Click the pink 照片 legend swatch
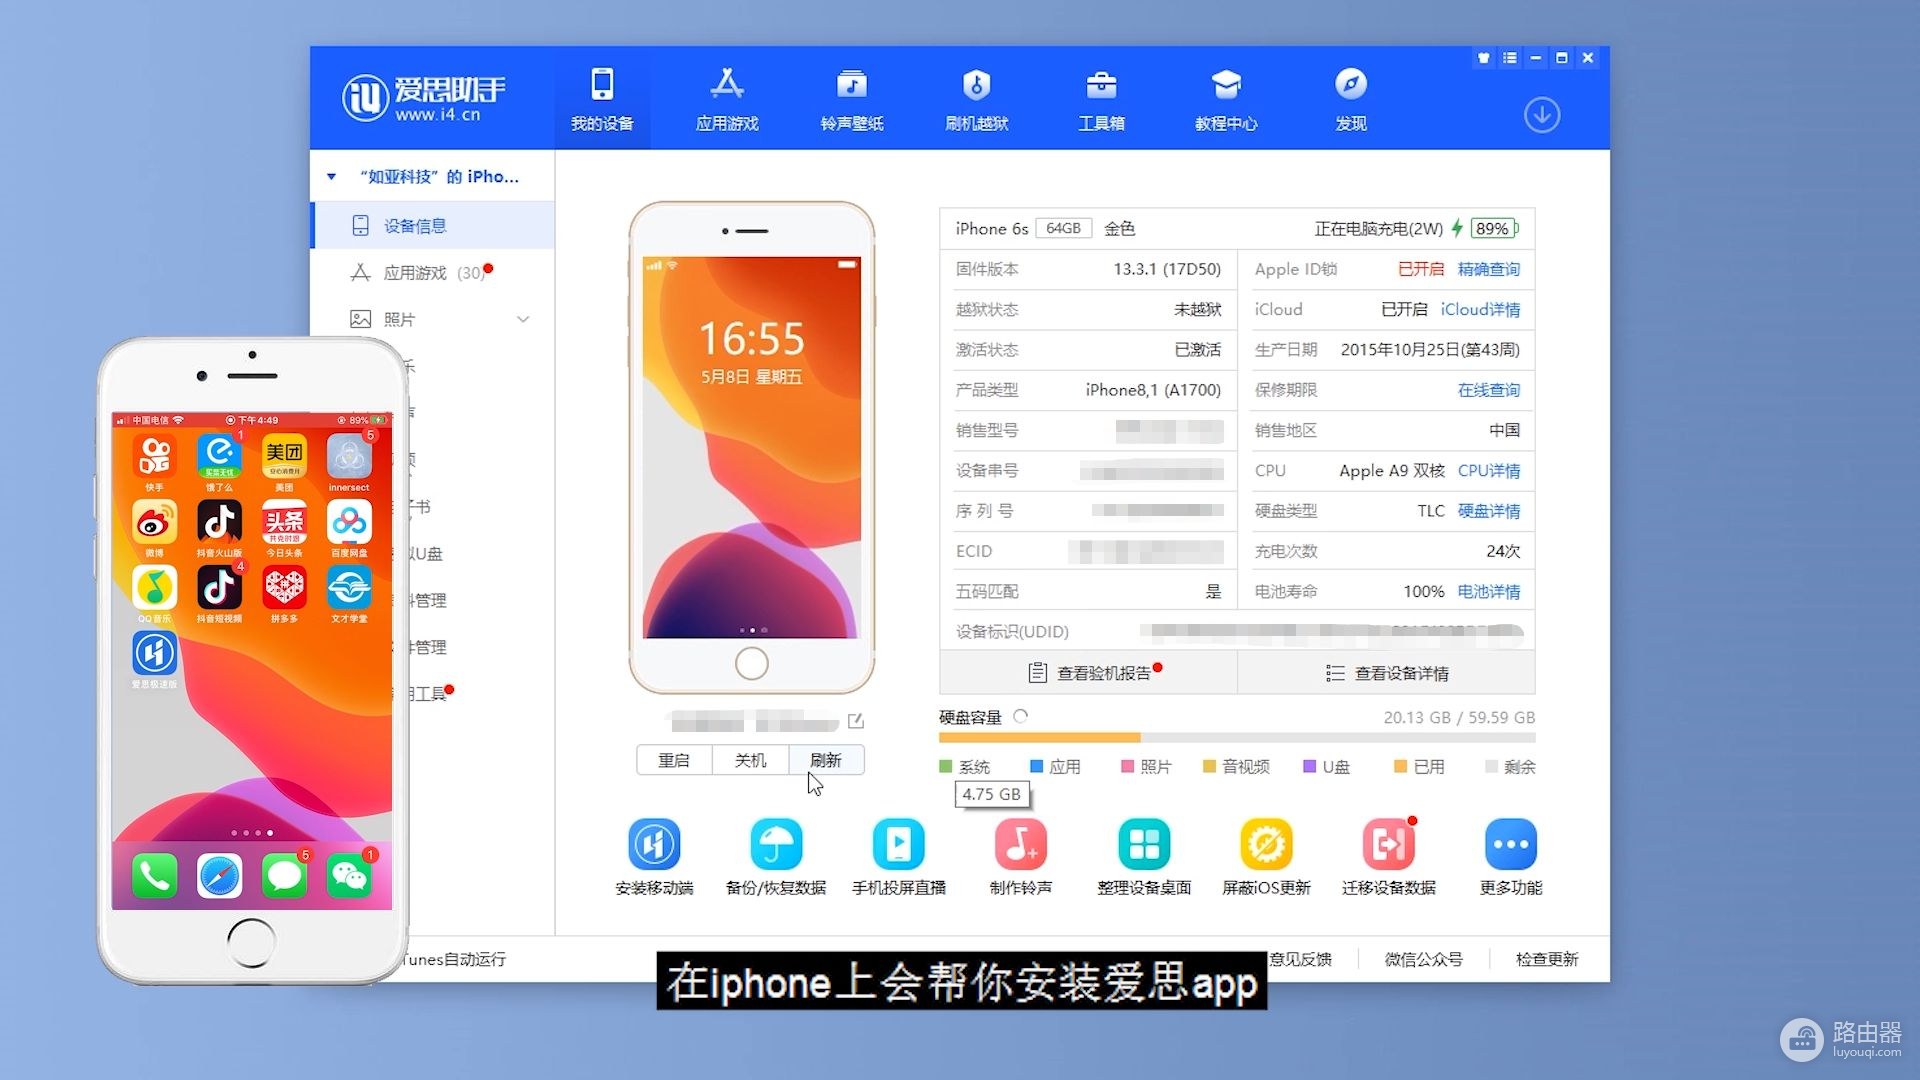Screen dimensions: 1920x1080 pos(1127,767)
